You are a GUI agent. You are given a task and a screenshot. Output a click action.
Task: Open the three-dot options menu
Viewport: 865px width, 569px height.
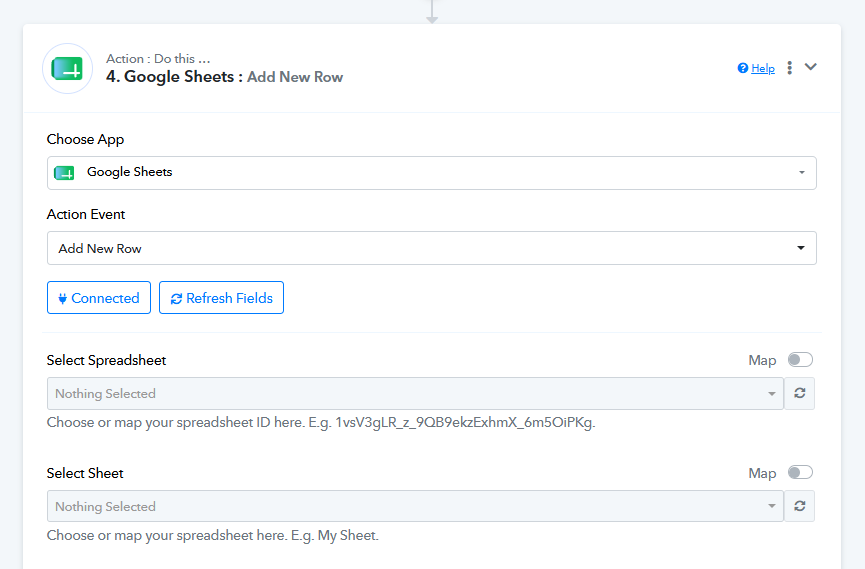pyautogui.click(x=789, y=67)
